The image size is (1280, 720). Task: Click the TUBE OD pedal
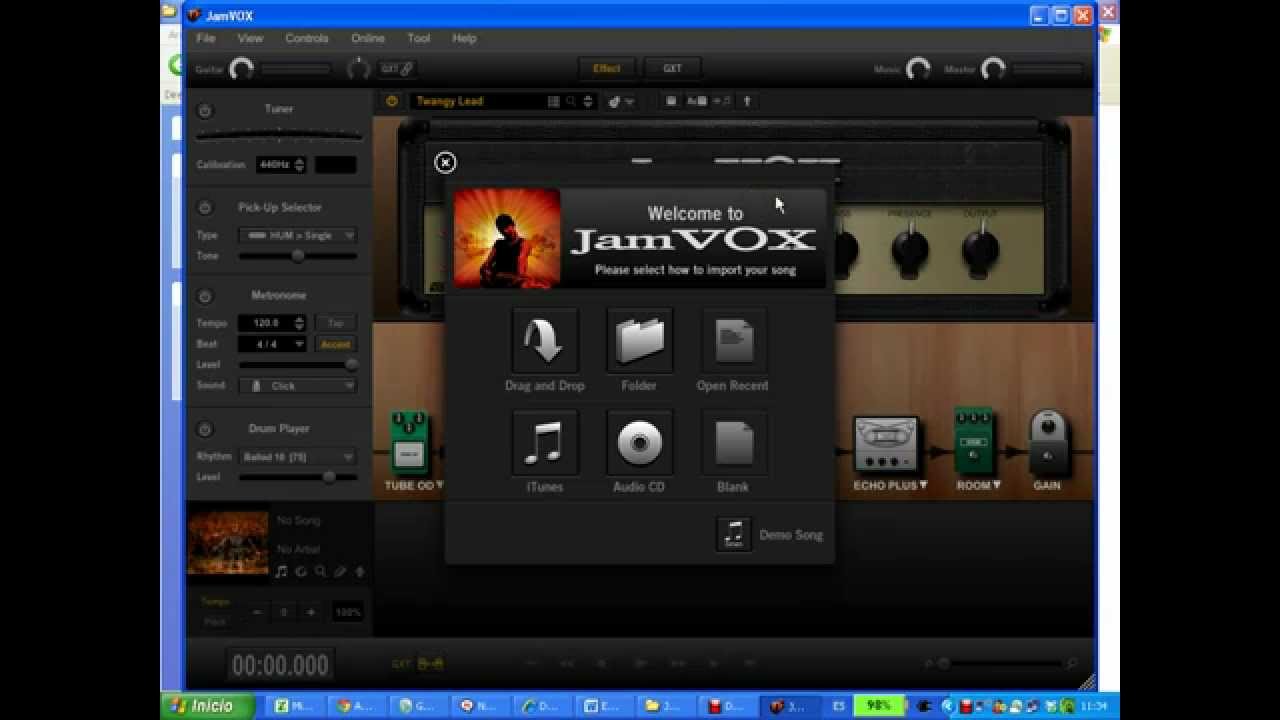[x=409, y=443]
